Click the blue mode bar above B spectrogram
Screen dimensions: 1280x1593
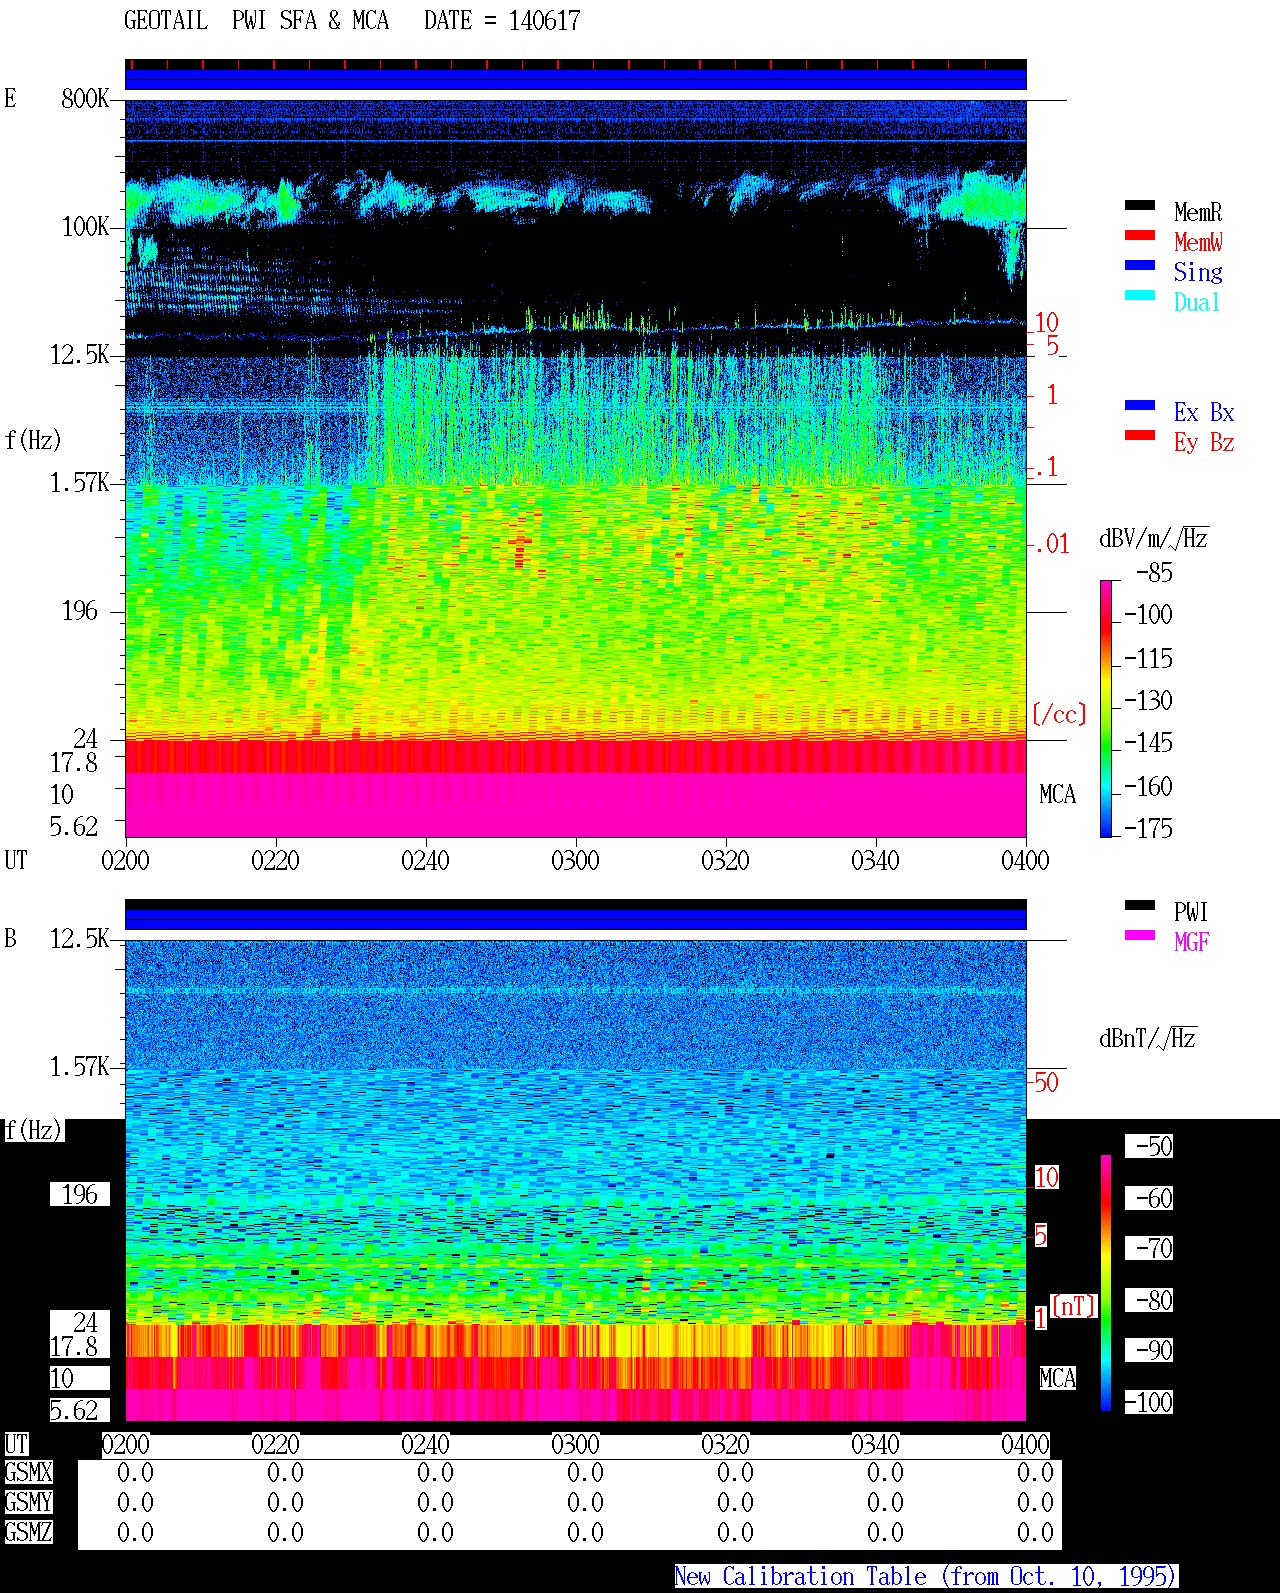pyautogui.click(x=575, y=919)
